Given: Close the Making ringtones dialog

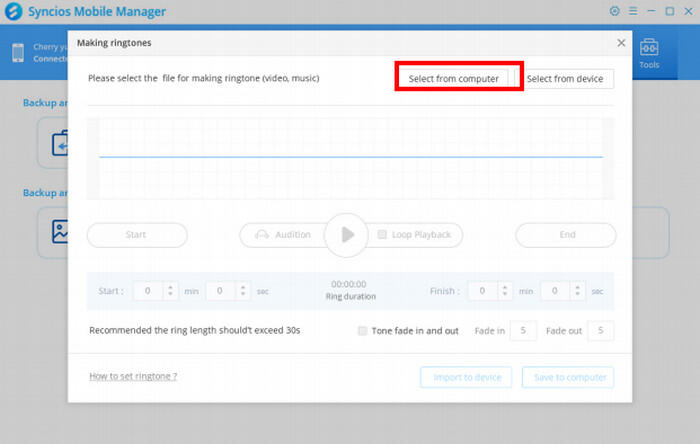Looking at the screenshot, I should click(x=621, y=43).
